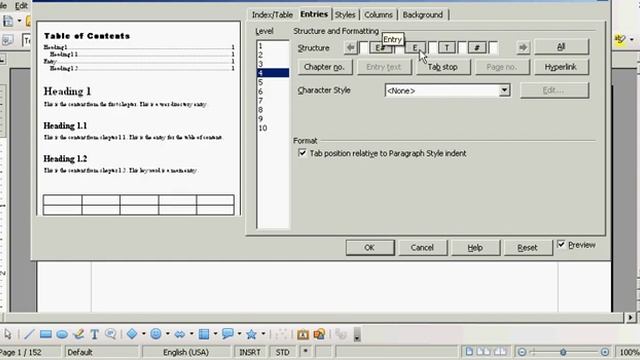
Task: Click the book view layout icon
Action: [500, 351]
